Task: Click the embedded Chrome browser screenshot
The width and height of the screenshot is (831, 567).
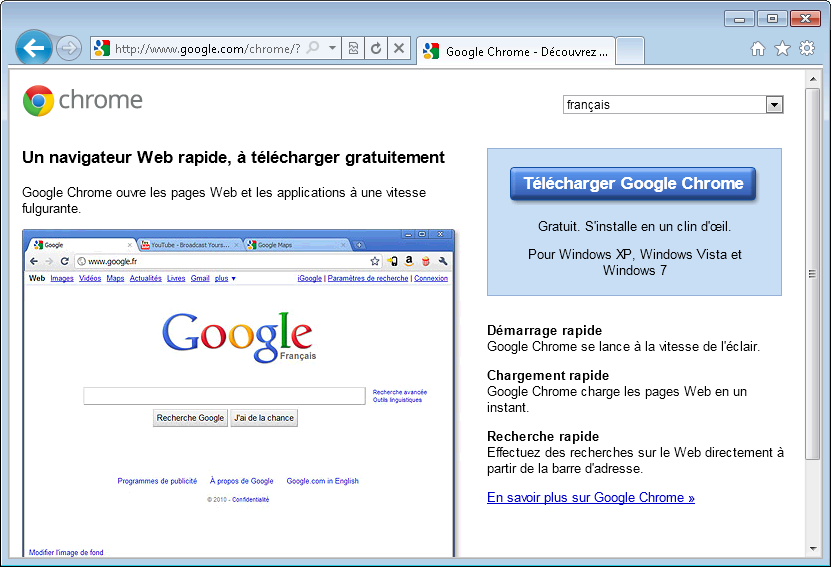Action: click(238, 393)
